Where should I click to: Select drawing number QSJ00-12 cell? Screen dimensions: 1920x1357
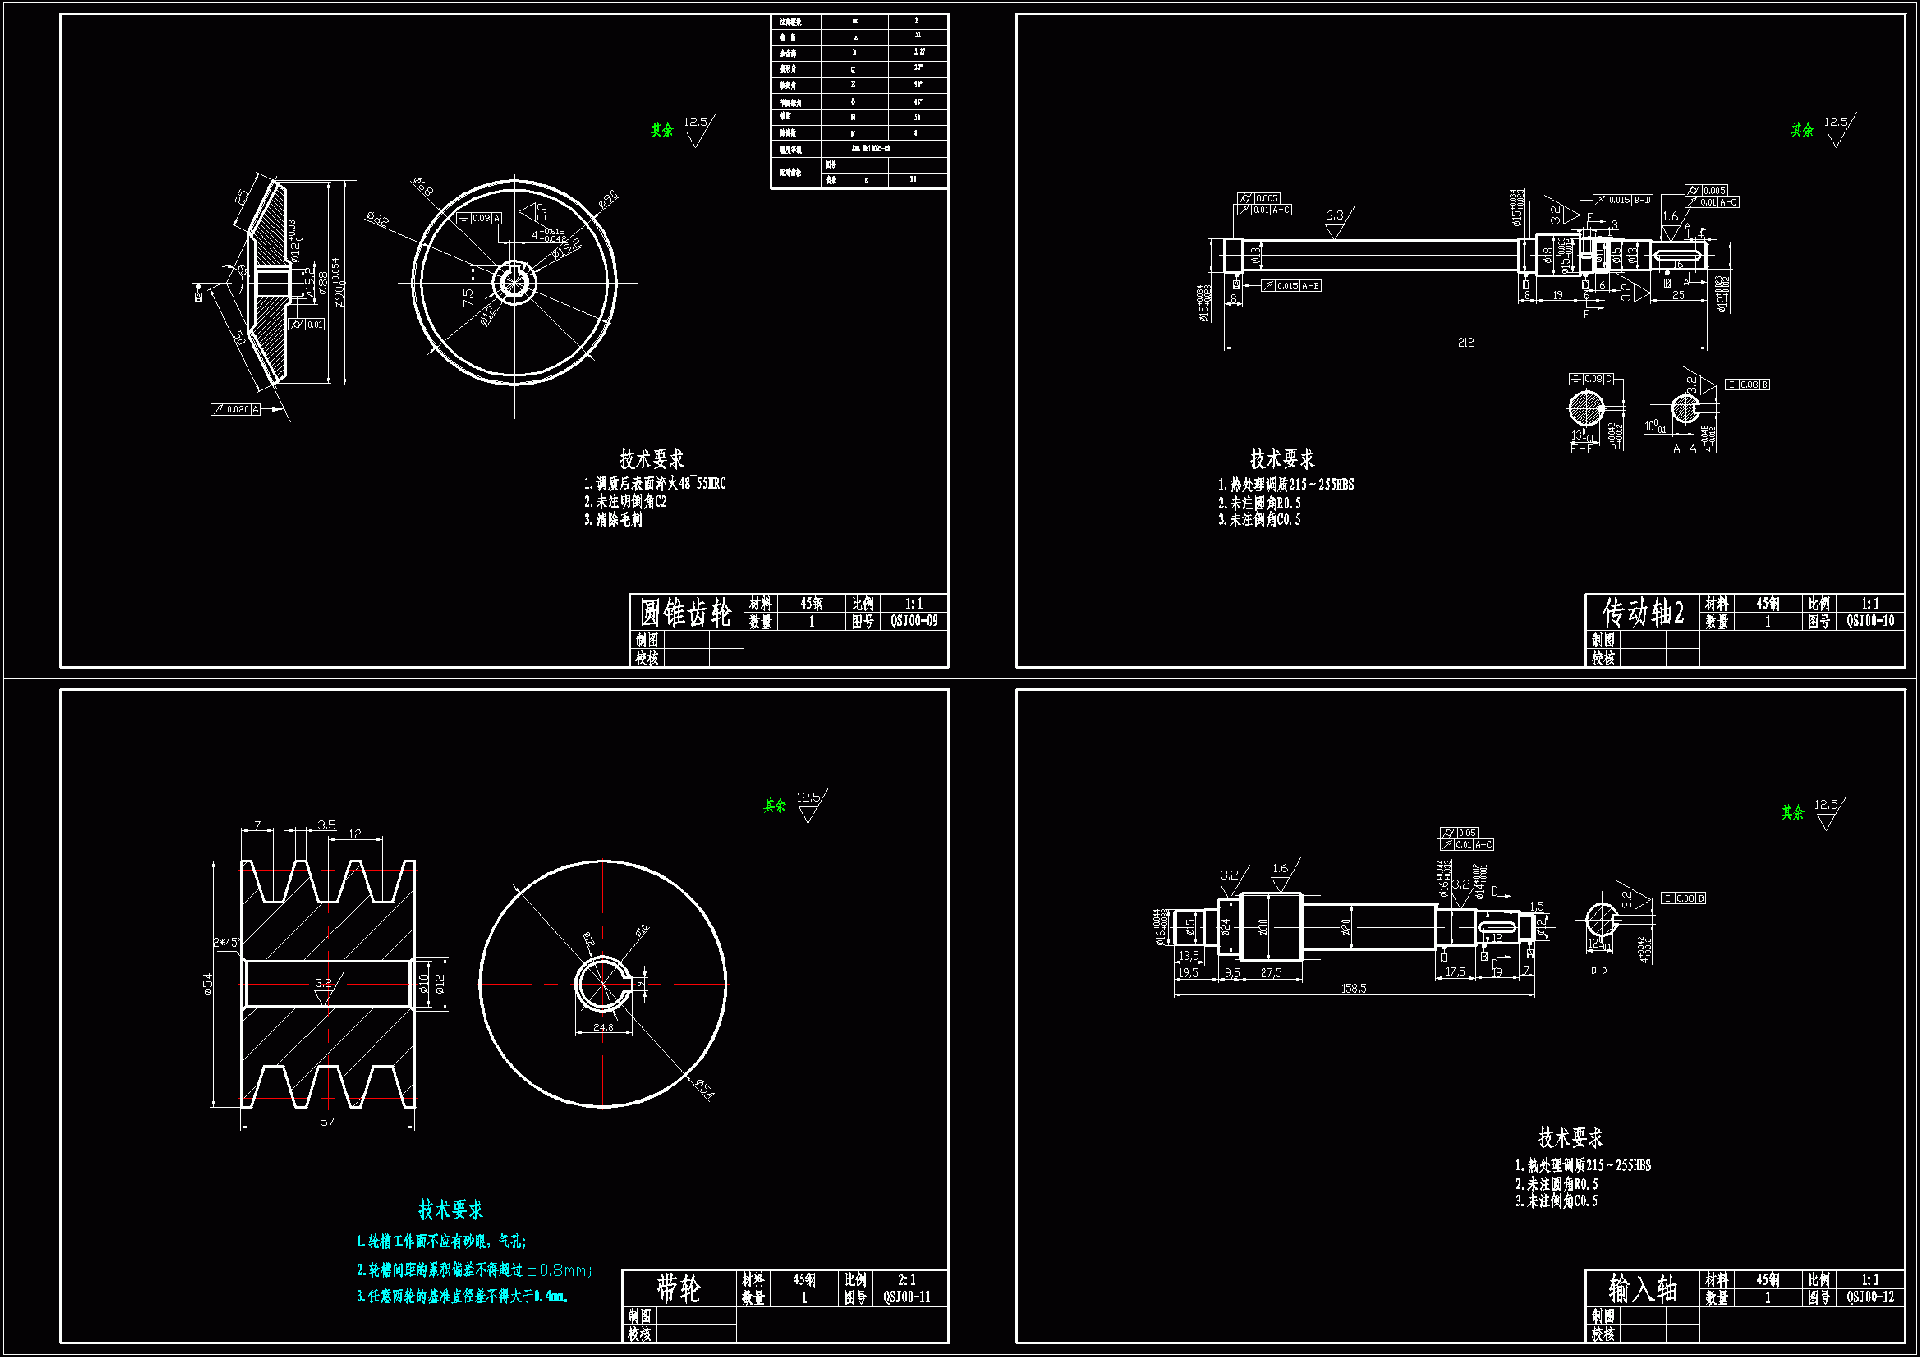coord(1870,1297)
